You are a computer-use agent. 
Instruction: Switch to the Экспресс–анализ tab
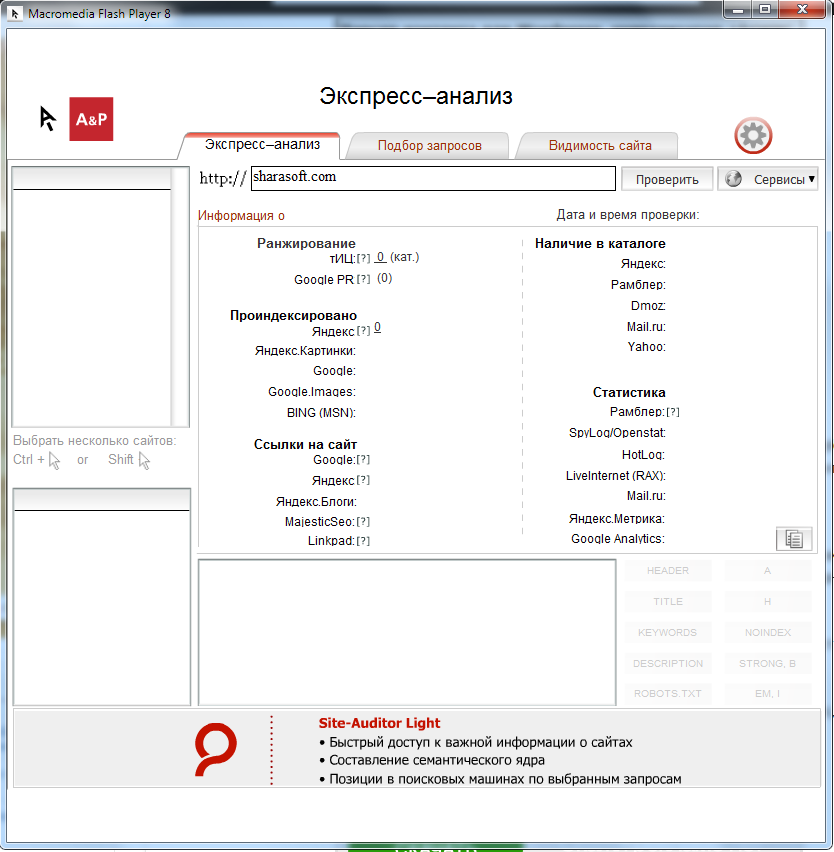(x=262, y=145)
